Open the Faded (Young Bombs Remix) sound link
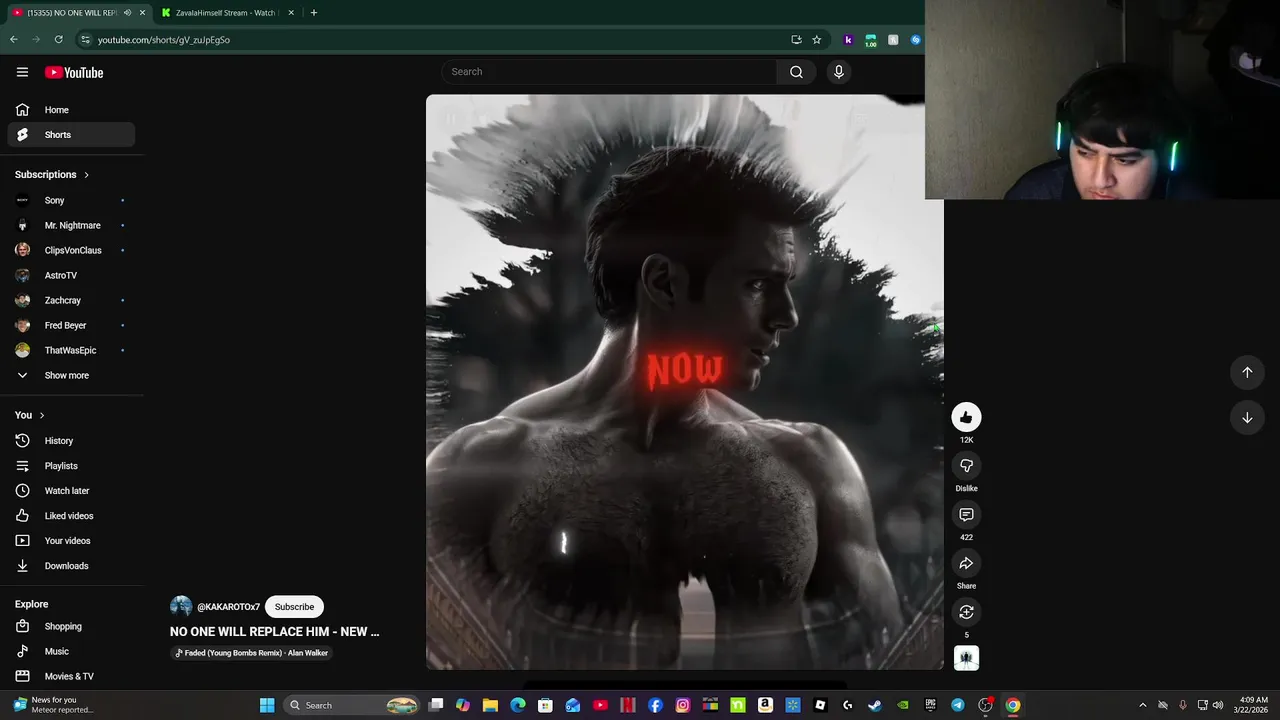 click(251, 653)
